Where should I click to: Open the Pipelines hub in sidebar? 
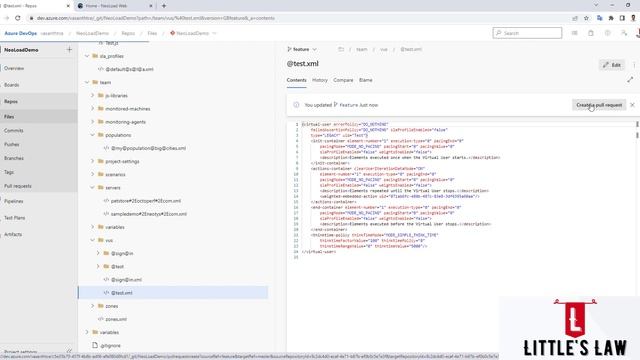(x=13, y=201)
